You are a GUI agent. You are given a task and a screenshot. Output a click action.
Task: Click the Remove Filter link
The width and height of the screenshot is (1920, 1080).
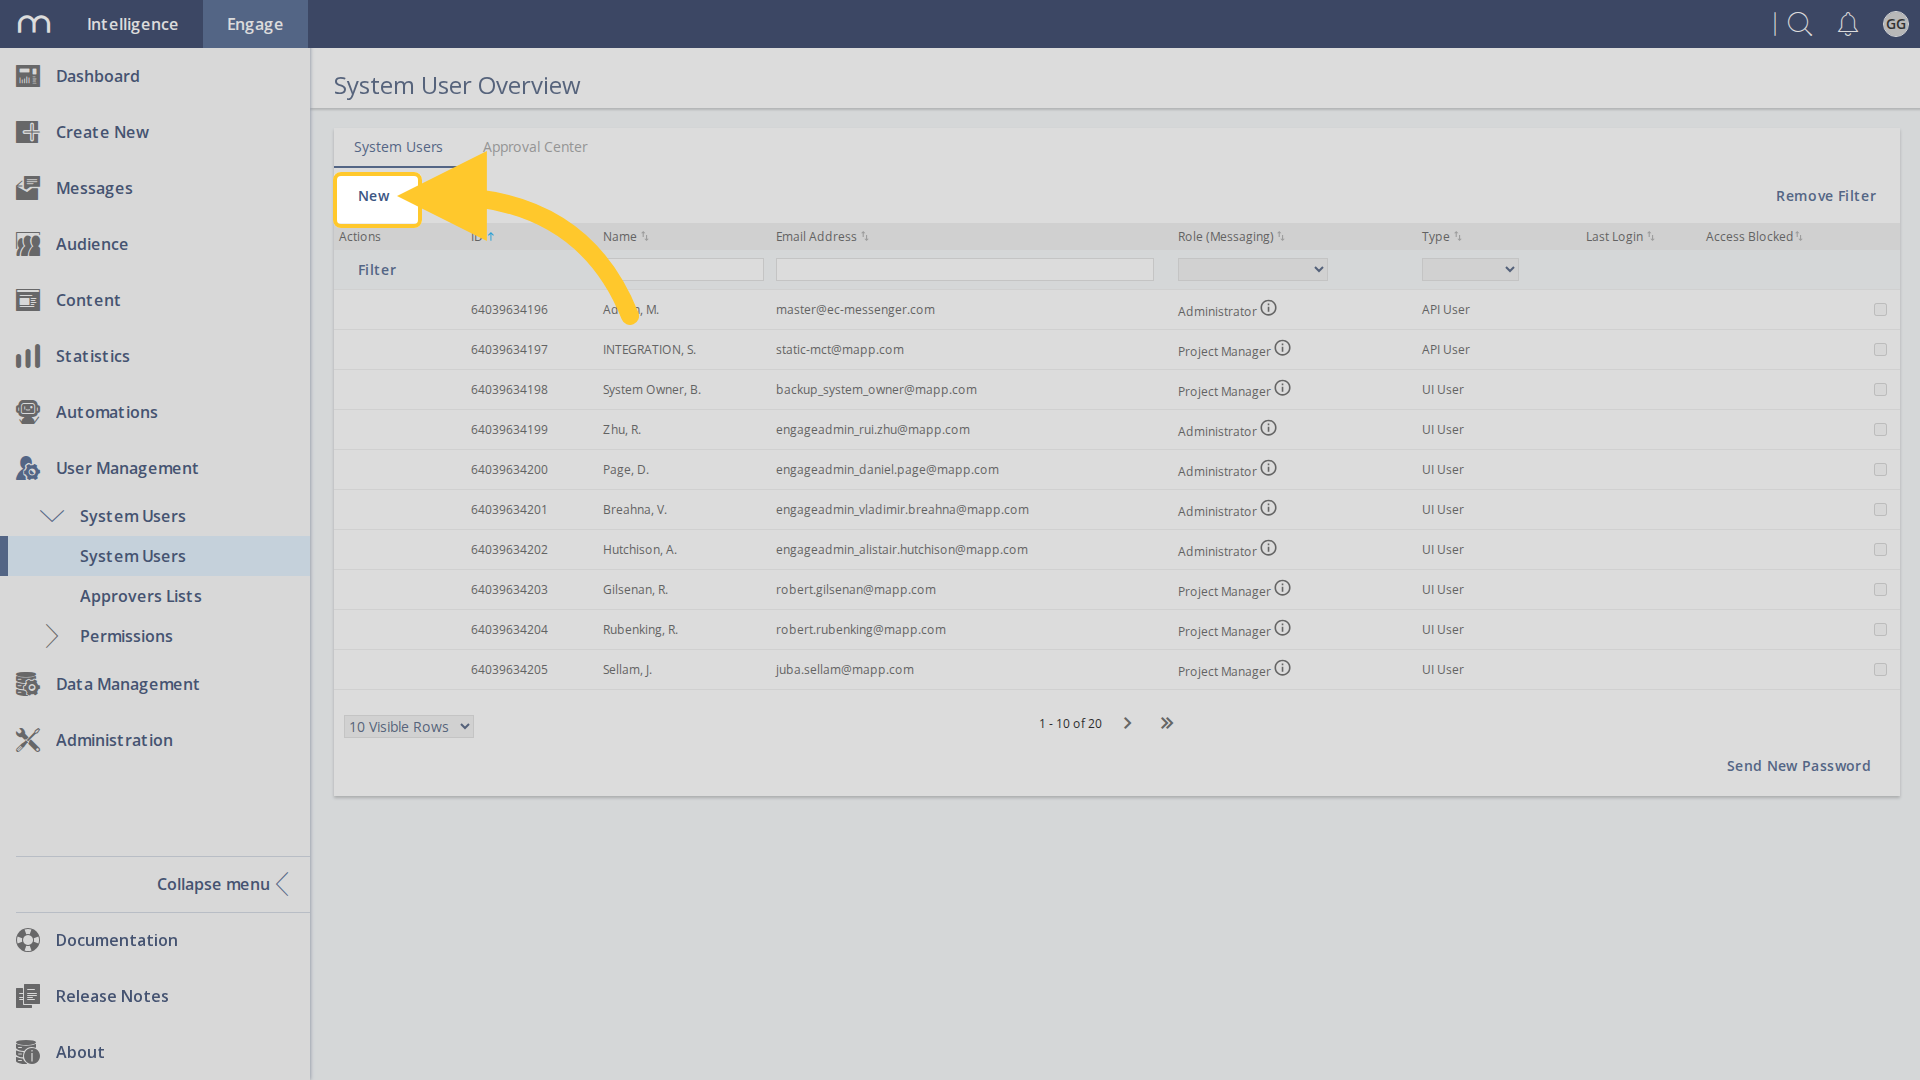point(1826,196)
